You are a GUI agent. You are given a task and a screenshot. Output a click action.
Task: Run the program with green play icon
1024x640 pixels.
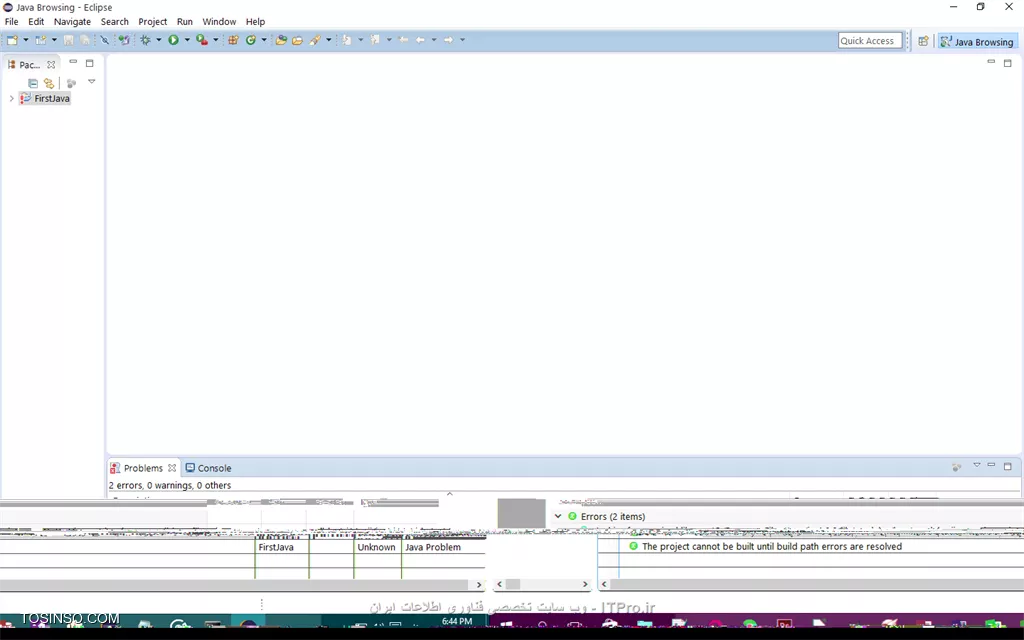coord(173,40)
